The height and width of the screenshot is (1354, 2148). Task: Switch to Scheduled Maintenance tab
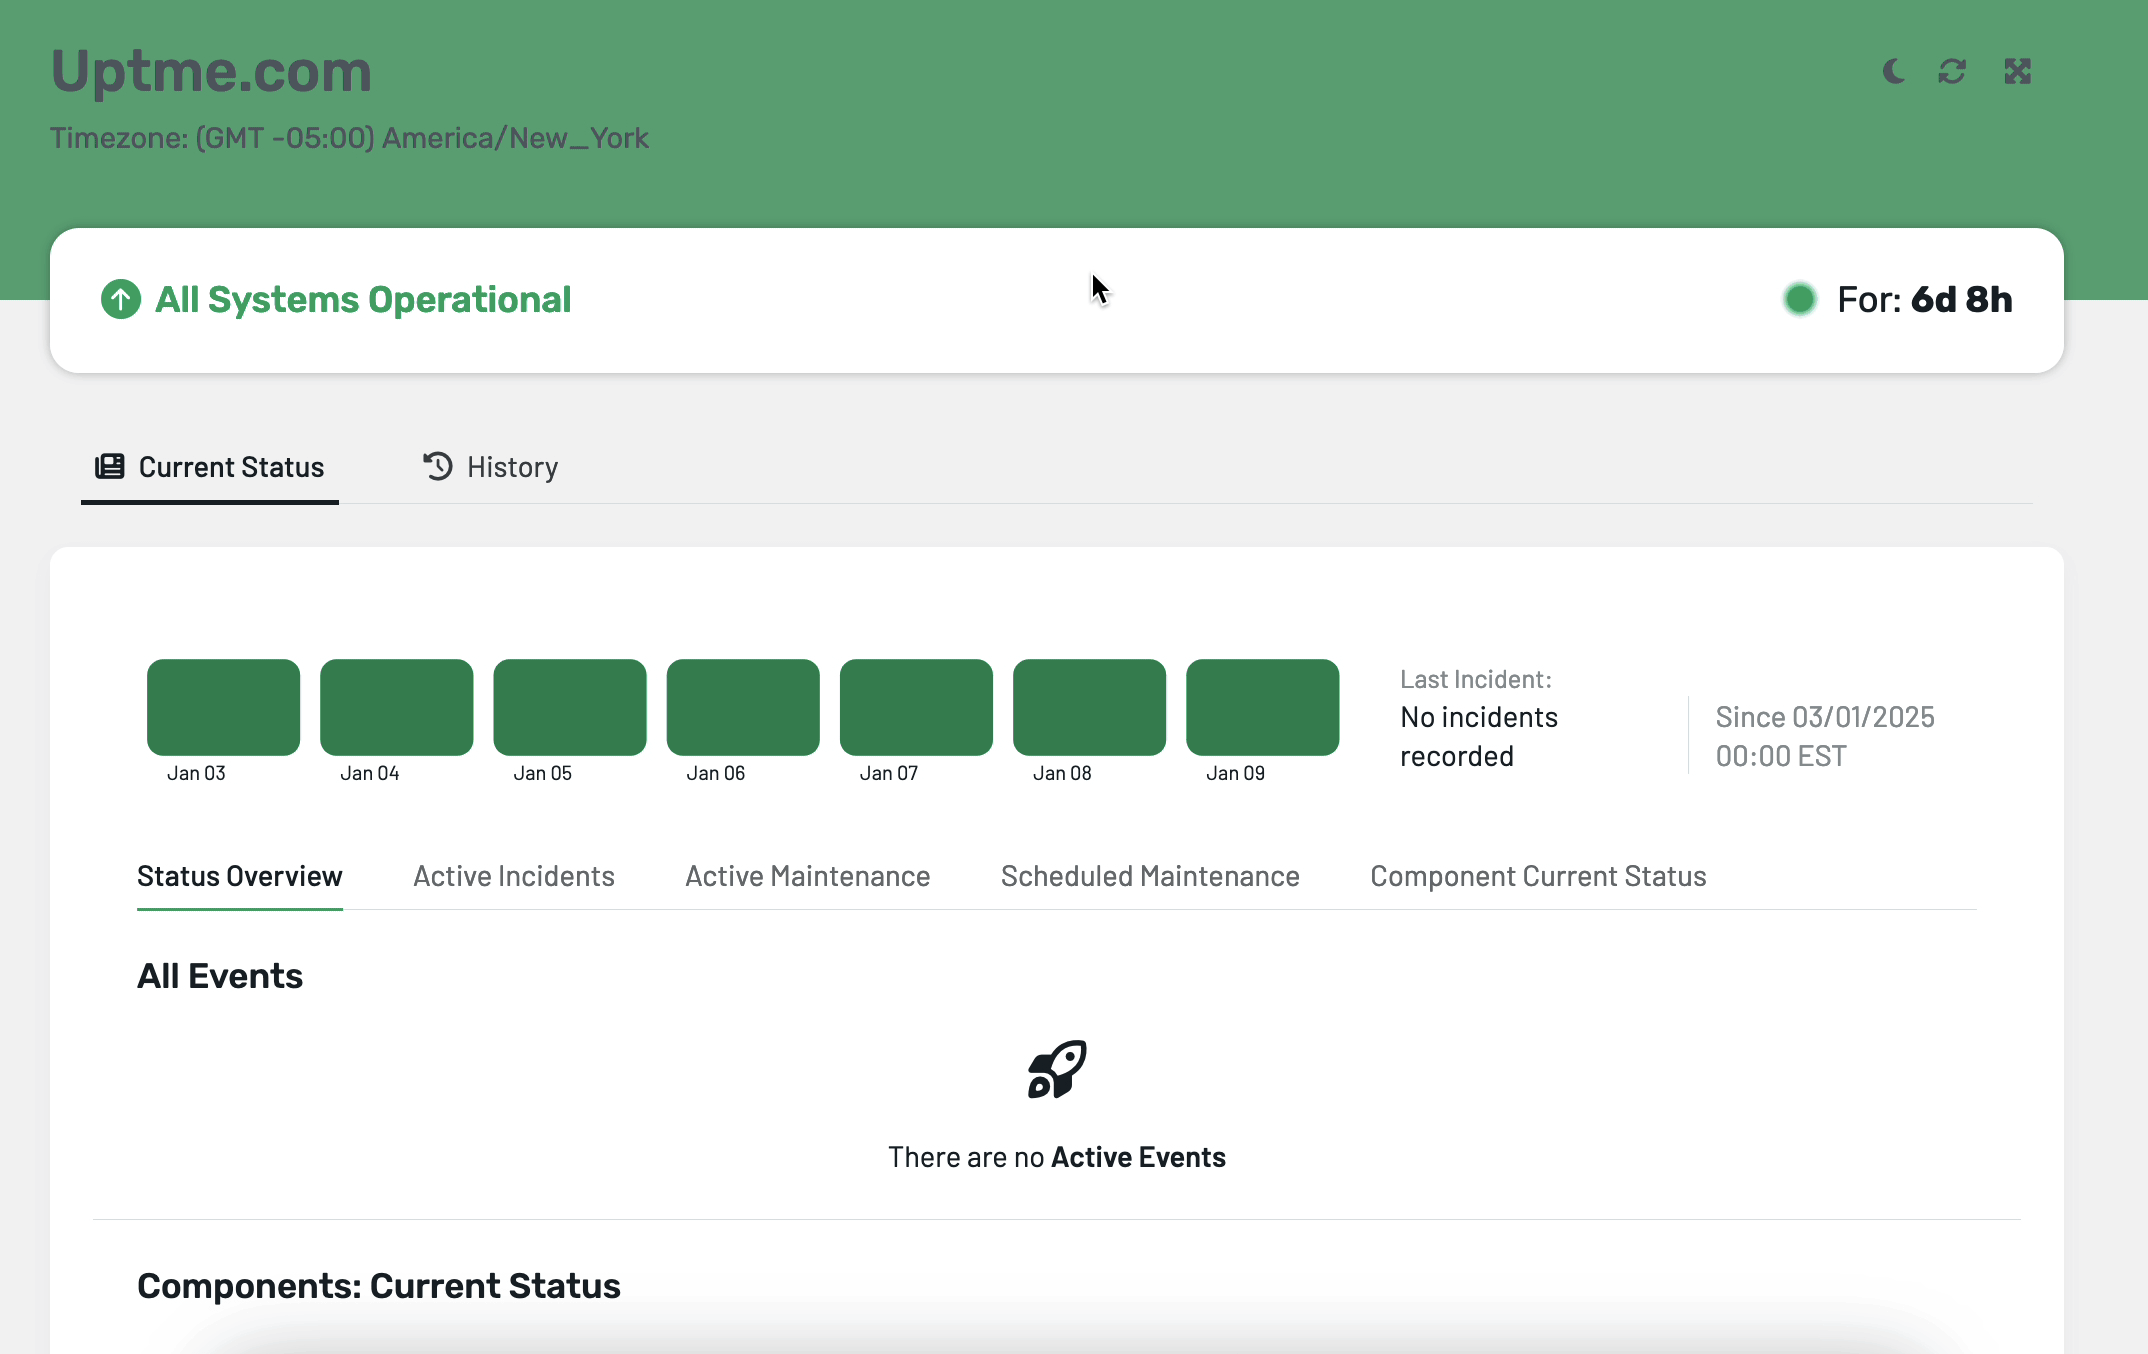[x=1150, y=876]
